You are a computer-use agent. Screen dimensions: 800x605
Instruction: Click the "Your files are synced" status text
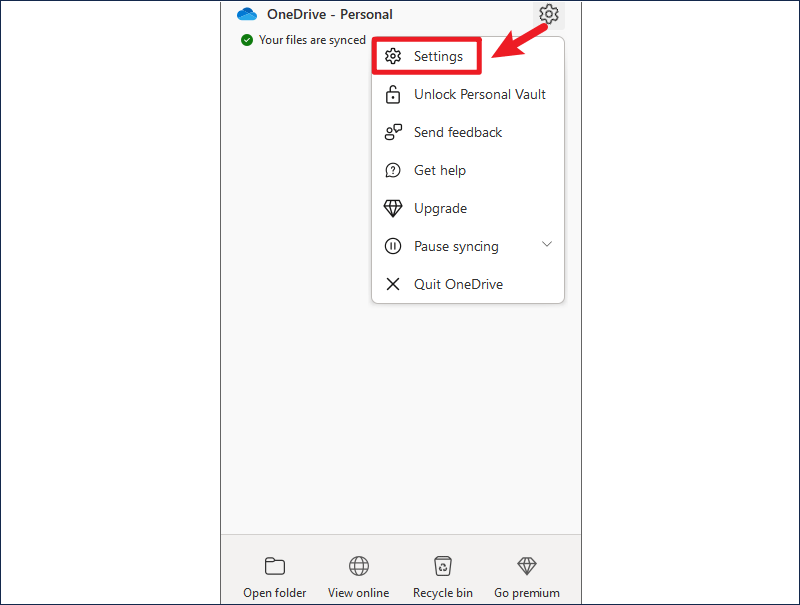pyautogui.click(x=312, y=40)
